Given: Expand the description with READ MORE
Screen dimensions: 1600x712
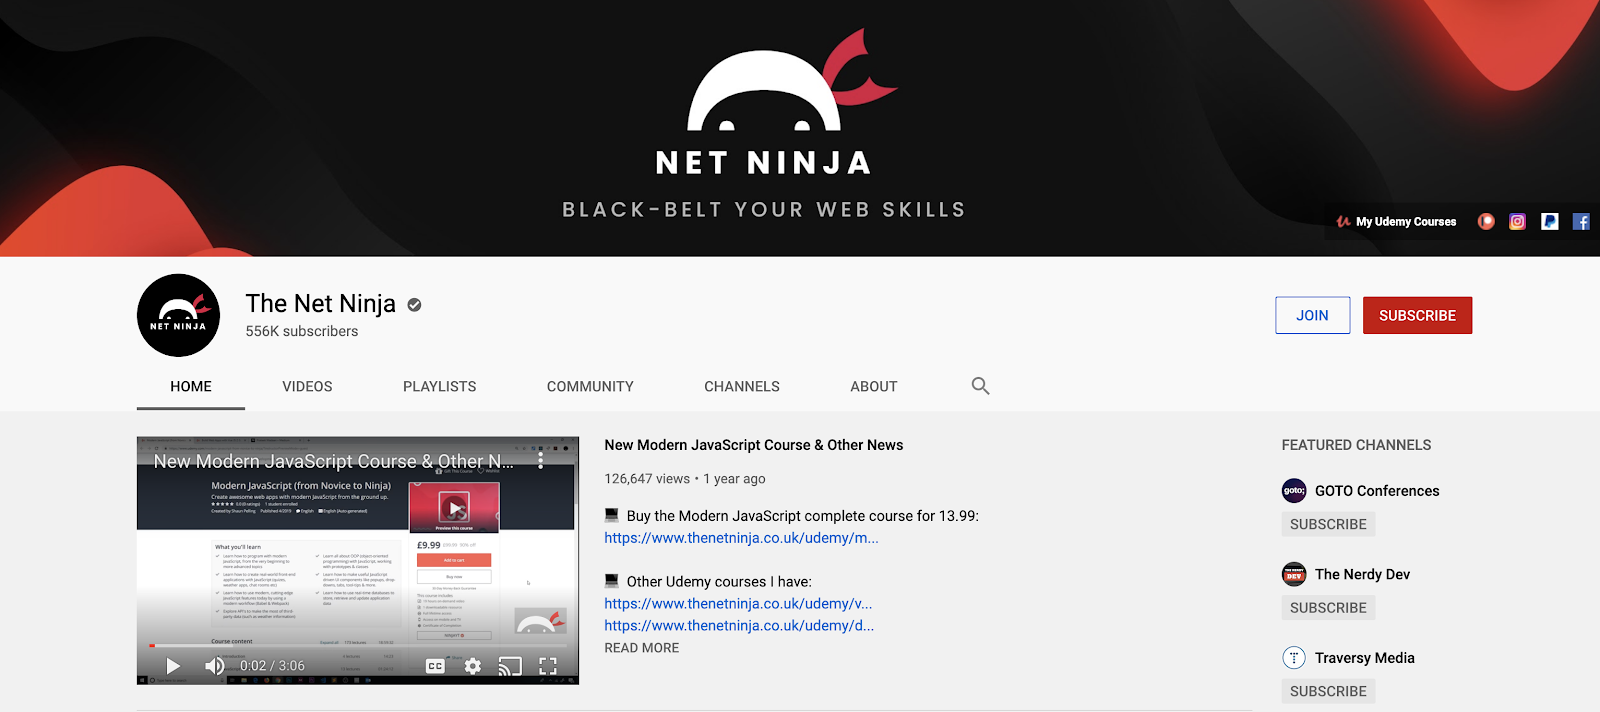Looking at the screenshot, I should tap(642, 648).
